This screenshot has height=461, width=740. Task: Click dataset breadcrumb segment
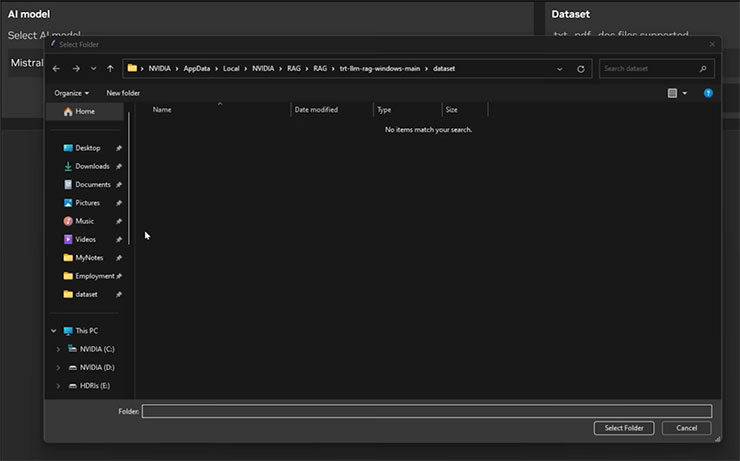444,69
